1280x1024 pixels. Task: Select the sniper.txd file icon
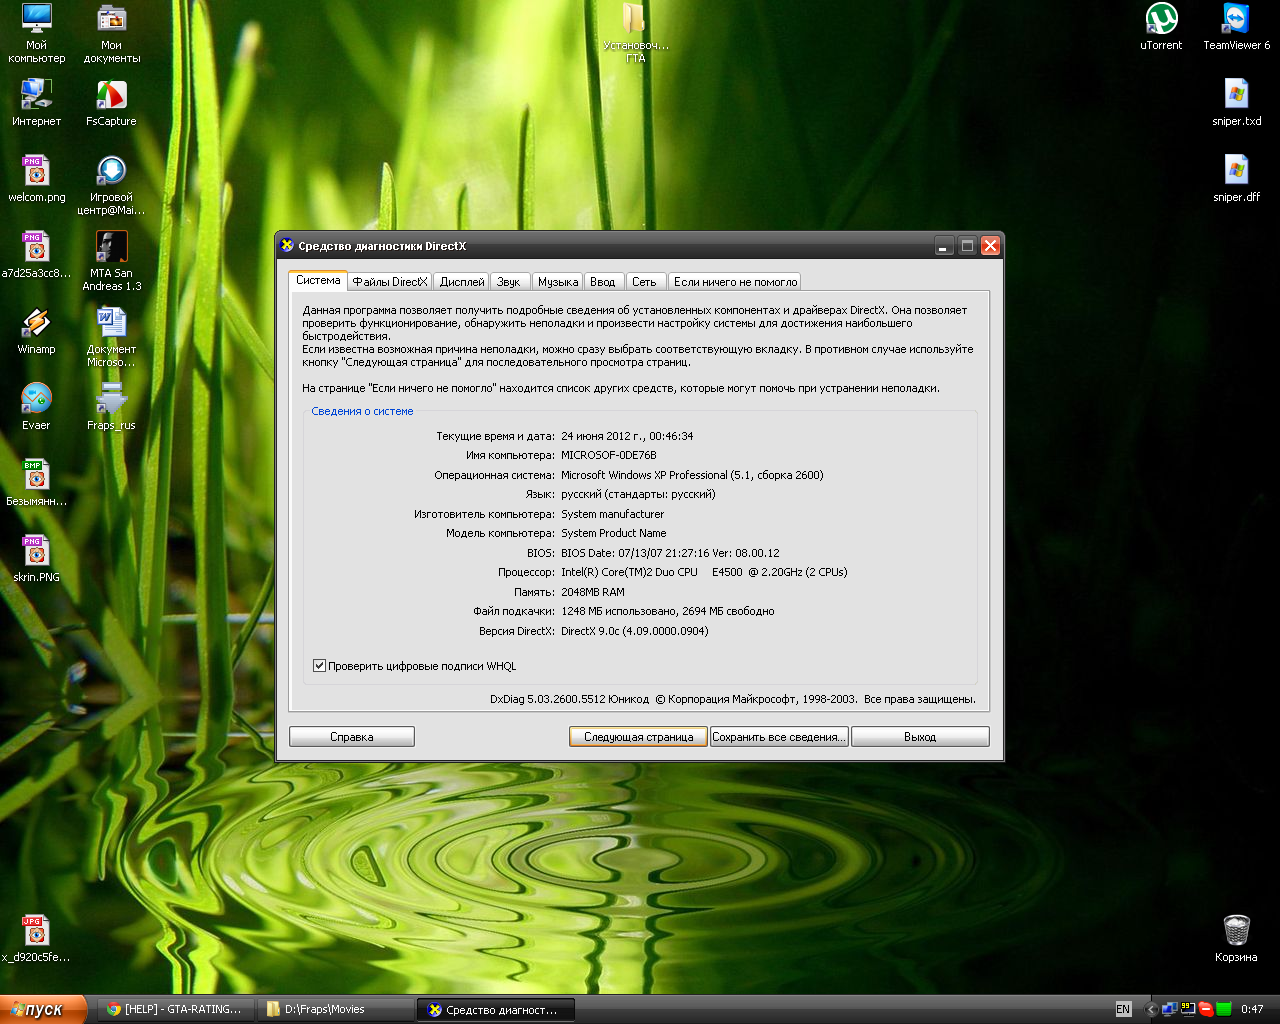pyautogui.click(x=1236, y=103)
